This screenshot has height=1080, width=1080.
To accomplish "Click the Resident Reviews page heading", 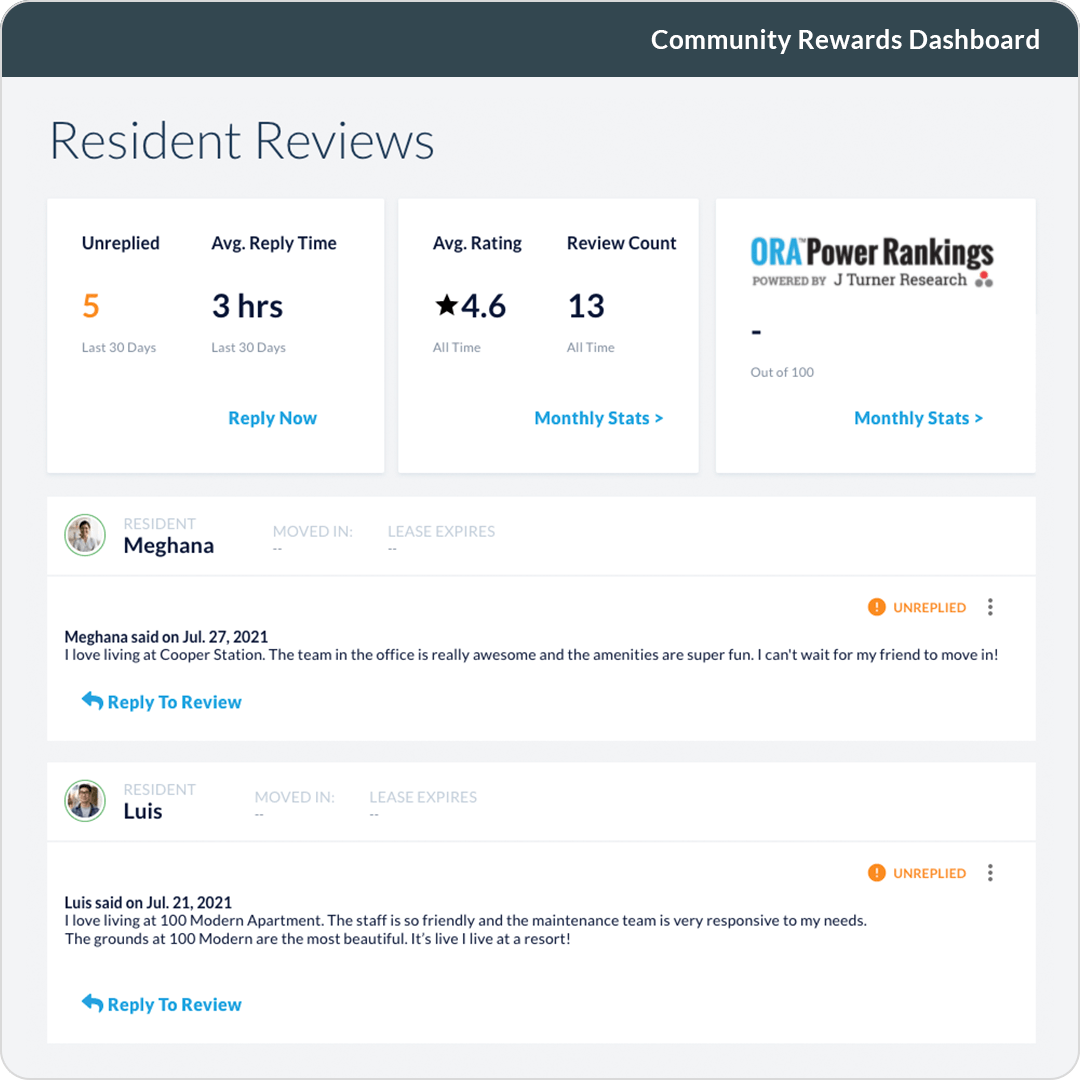I will (241, 140).
